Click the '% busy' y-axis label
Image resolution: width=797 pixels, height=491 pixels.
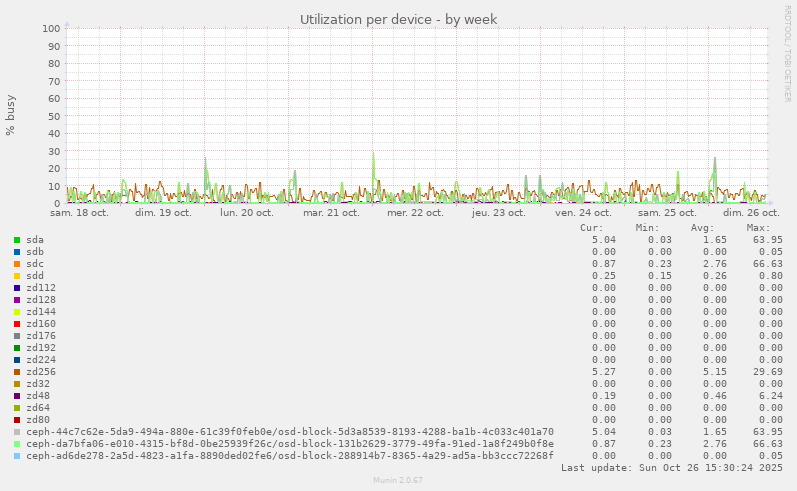[11, 115]
